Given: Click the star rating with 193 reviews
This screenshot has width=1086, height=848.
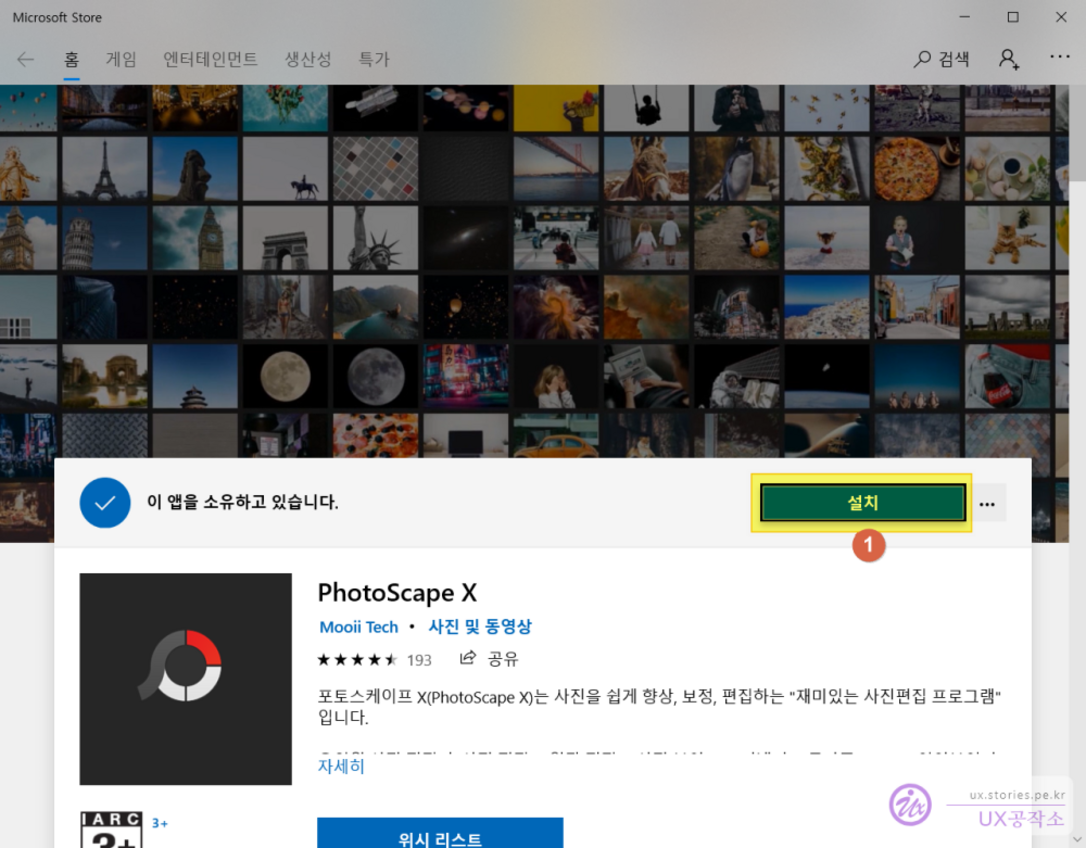Looking at the screenshot, I should click(374, 659).
